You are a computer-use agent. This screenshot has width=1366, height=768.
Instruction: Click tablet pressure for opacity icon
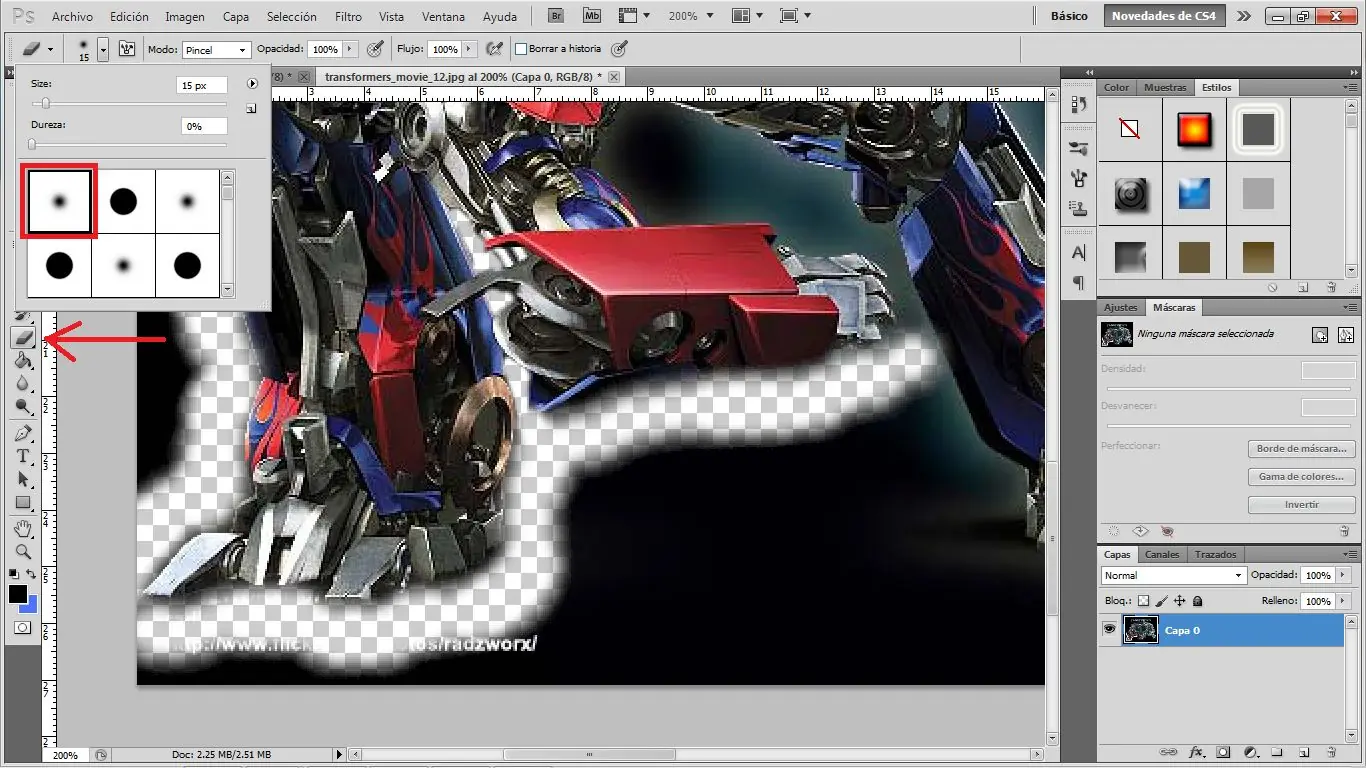376,48
